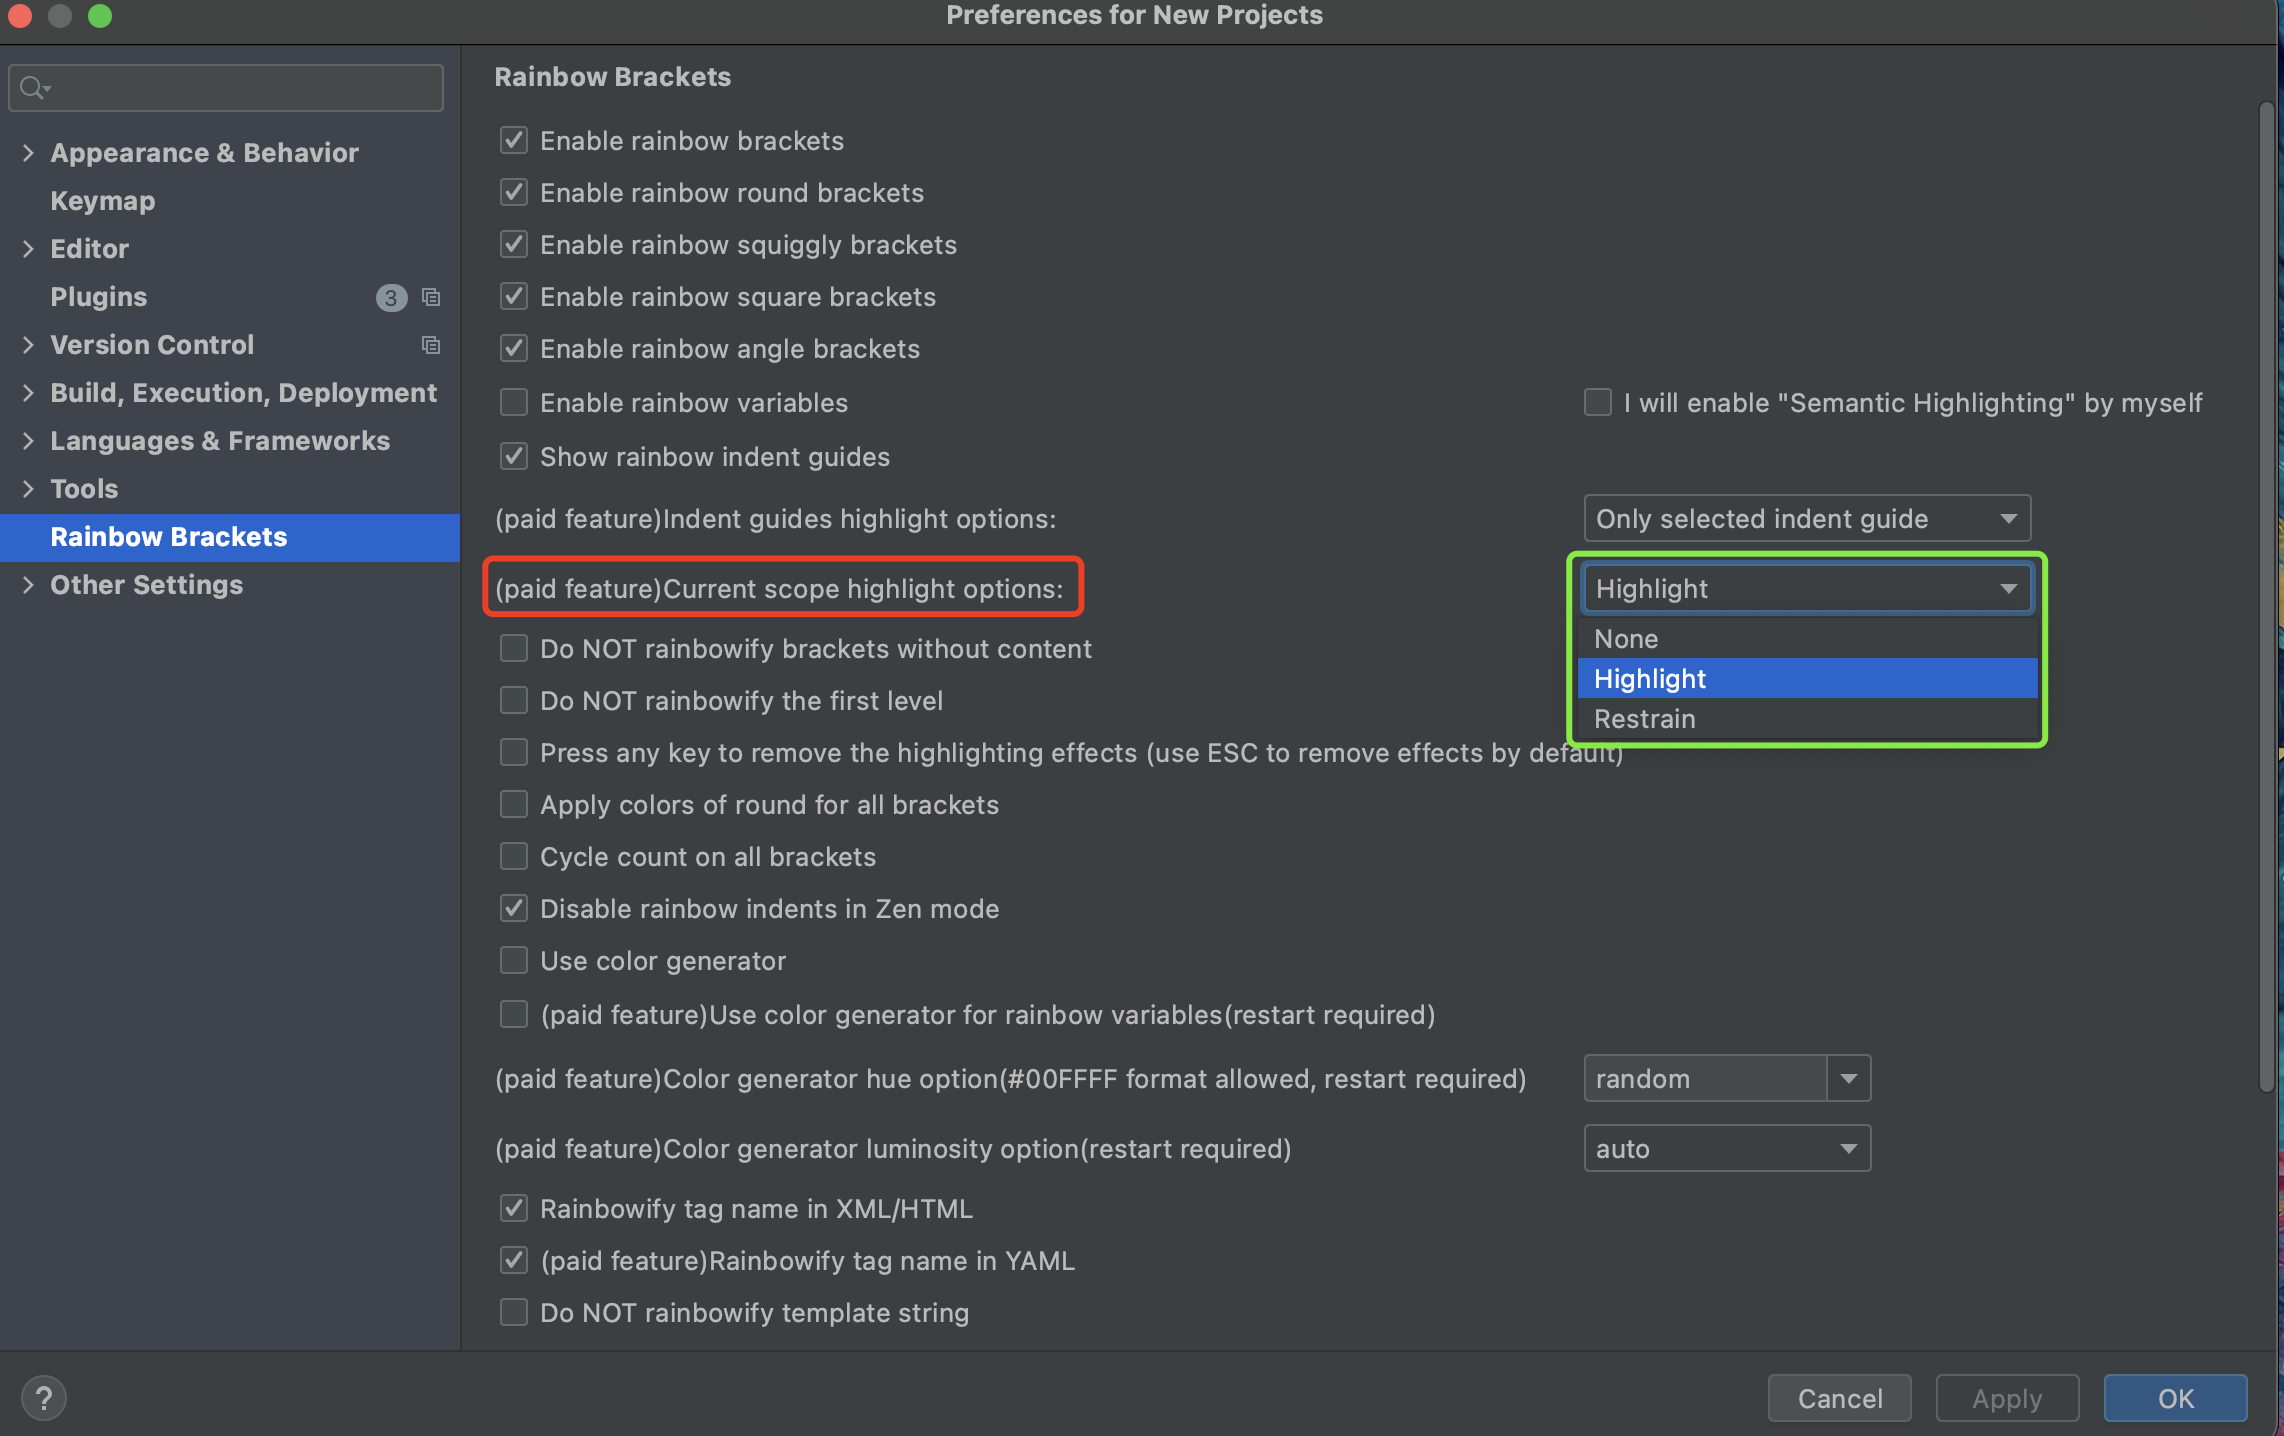
Task: Expand Appearance & Behavior tree node
Action: point(28,153)
